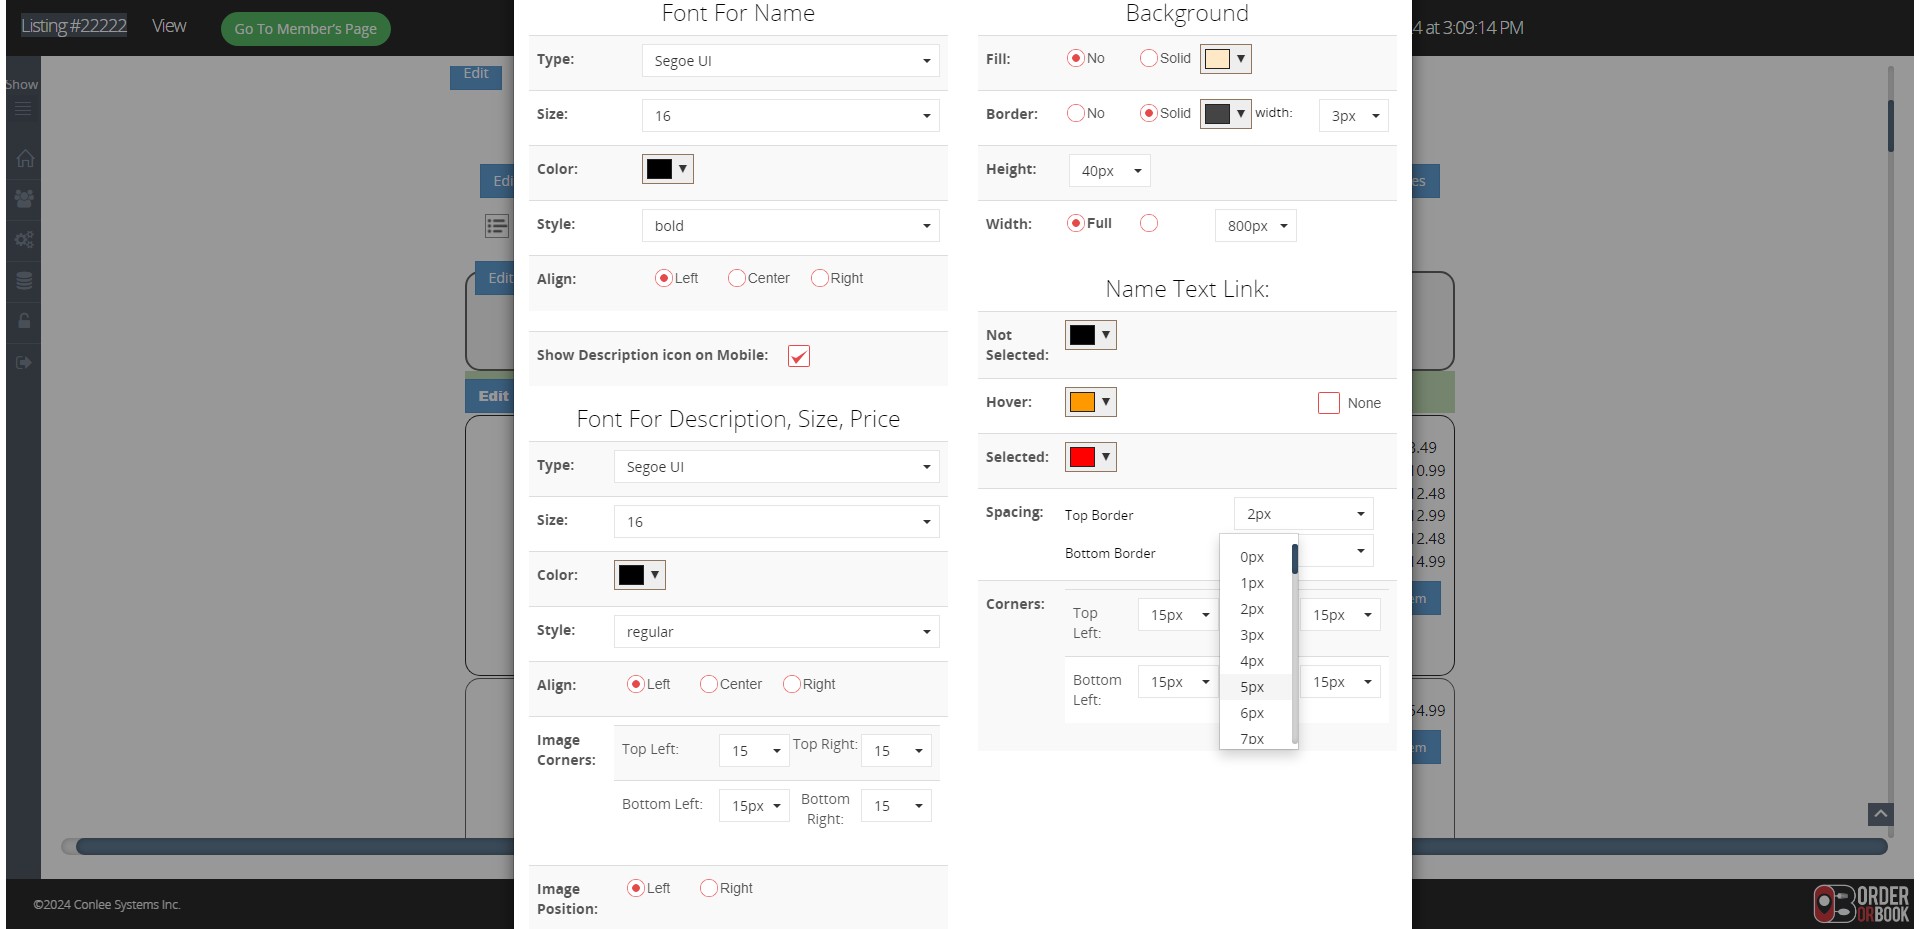Image resolution: width=1920 pixels, height=929 pixels.
Task: Open Settings via the gears sidebar icon
Action: pyautogui.click(x=23, y=239)
